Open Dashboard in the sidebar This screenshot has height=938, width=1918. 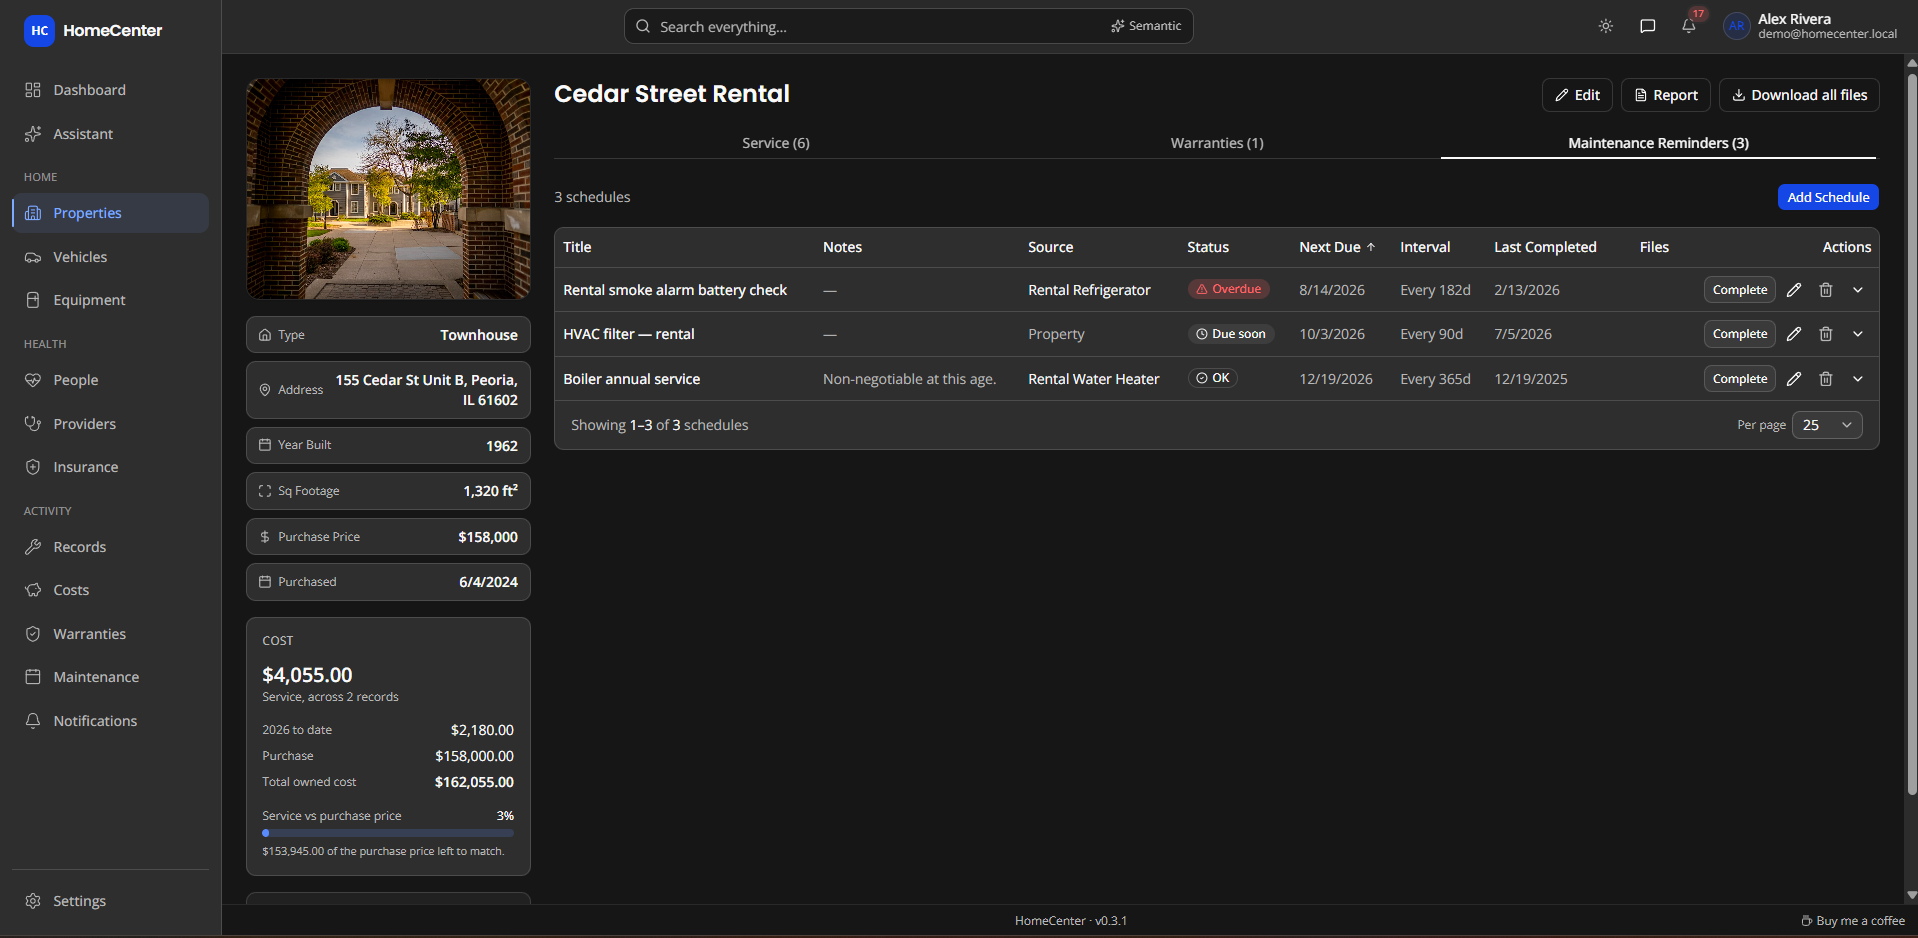pyautogui.click(x=110, y=90)
